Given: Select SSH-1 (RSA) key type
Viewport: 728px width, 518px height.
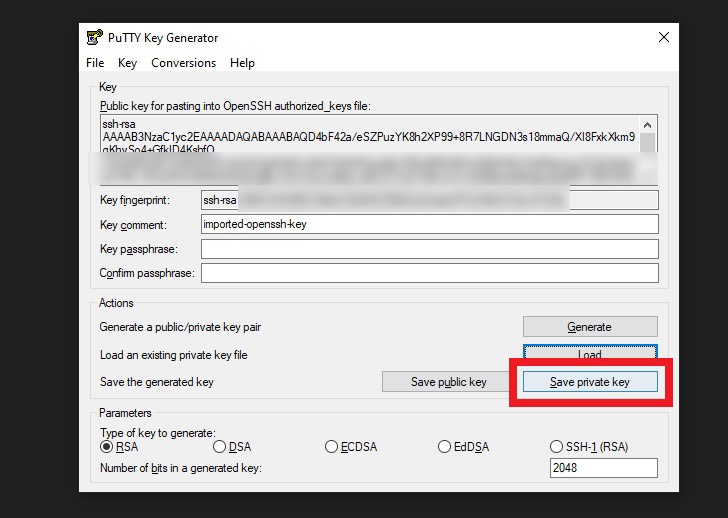Looking at the screenshot, I should point(557,447).
